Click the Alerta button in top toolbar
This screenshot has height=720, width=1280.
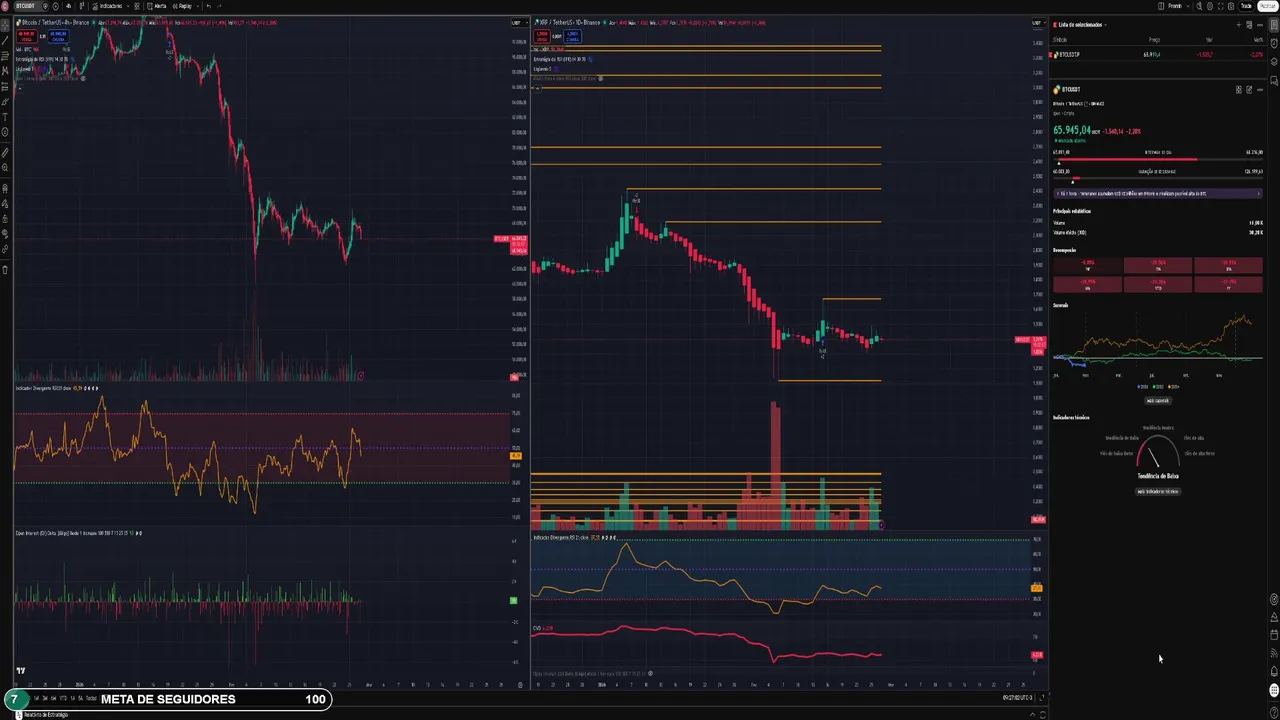pyautogui.click(x=157, y=6)
